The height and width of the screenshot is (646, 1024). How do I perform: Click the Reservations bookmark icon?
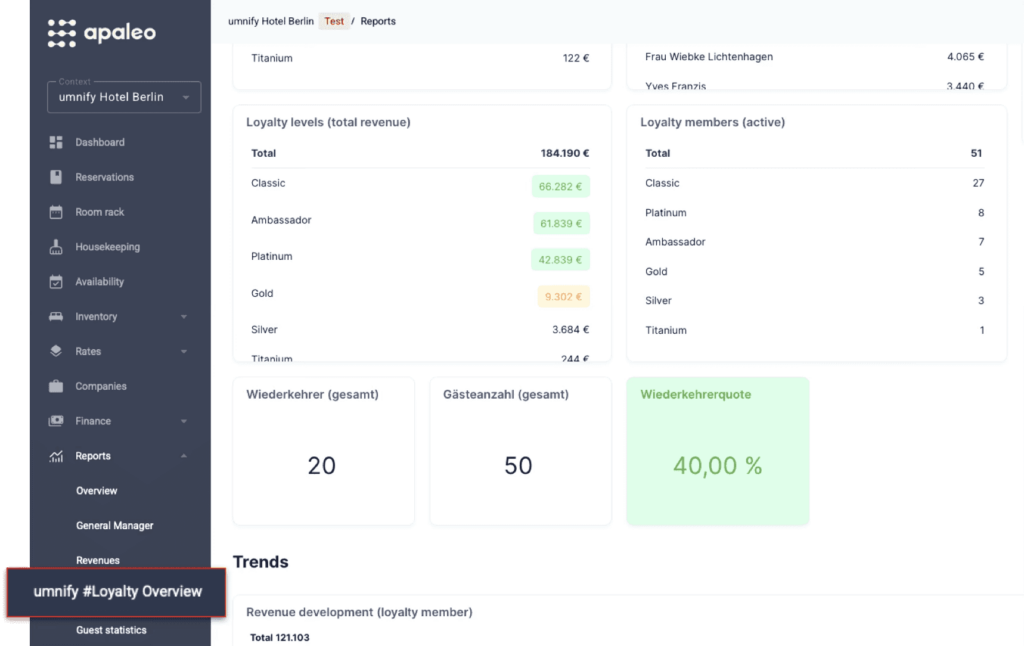tap(56, 177)
